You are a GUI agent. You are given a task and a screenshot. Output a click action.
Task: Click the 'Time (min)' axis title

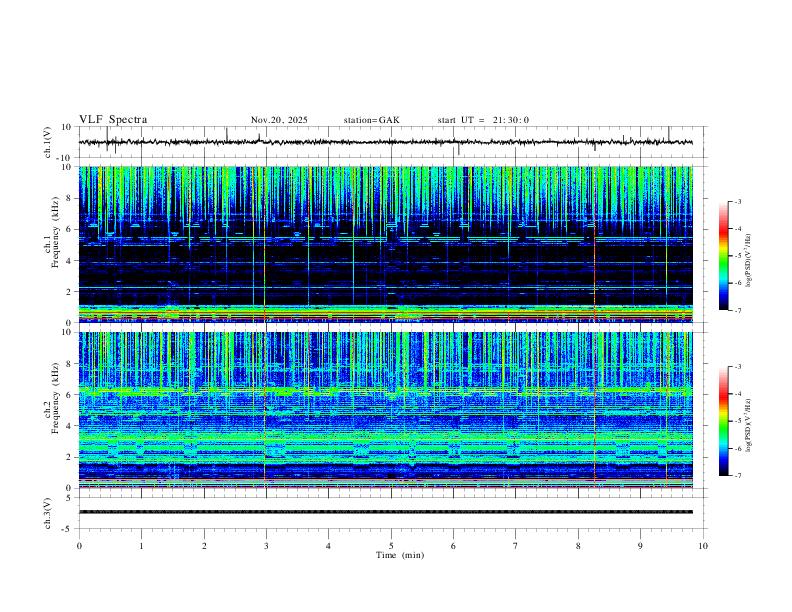[x=400, y=555]
